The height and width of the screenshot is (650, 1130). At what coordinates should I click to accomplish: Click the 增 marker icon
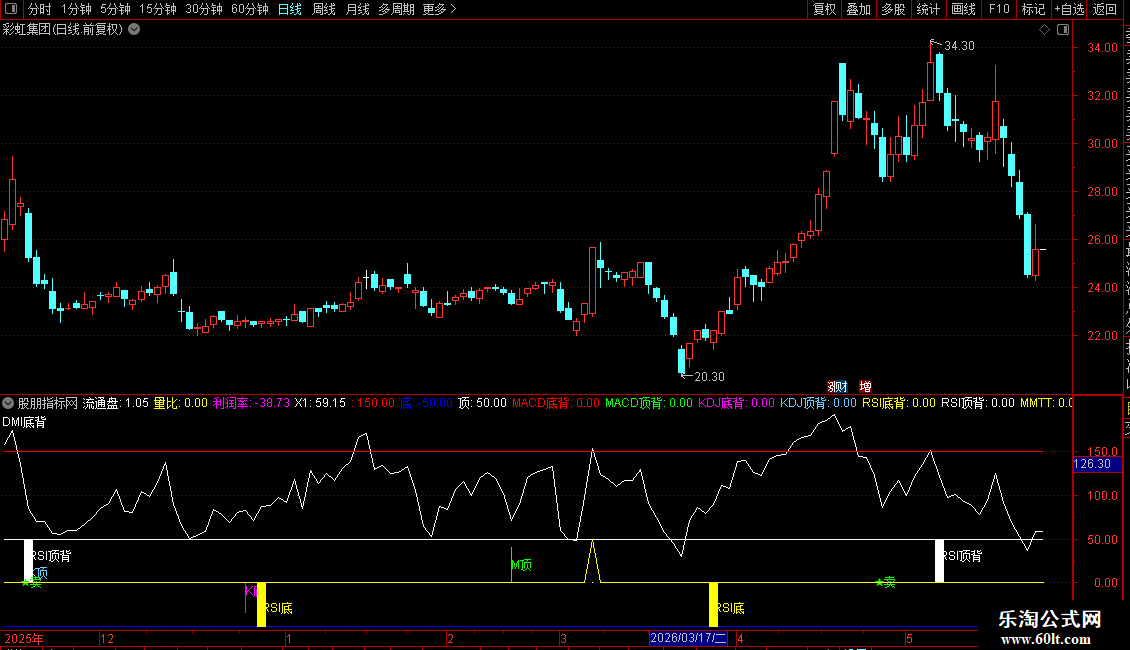pos(866,387)
